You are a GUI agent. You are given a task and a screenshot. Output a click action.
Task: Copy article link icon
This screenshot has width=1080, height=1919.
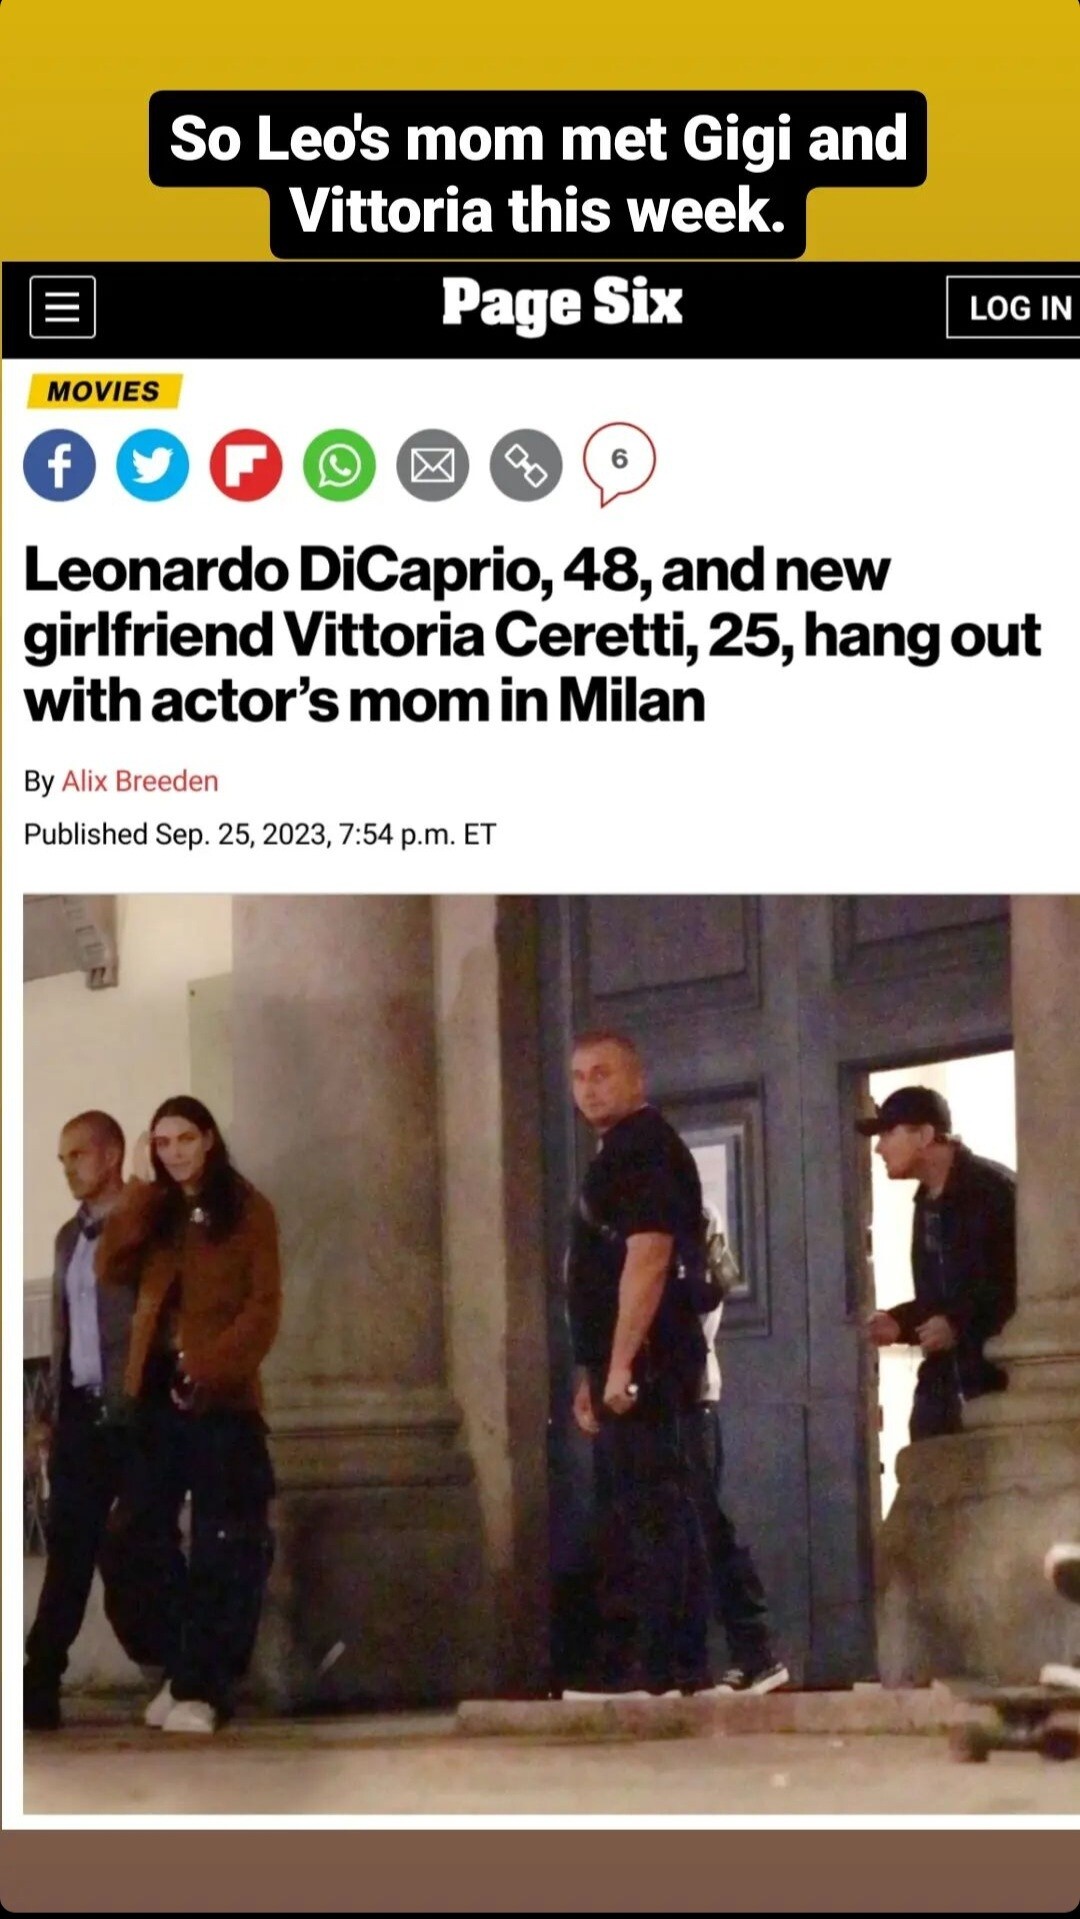coord(526,465)
